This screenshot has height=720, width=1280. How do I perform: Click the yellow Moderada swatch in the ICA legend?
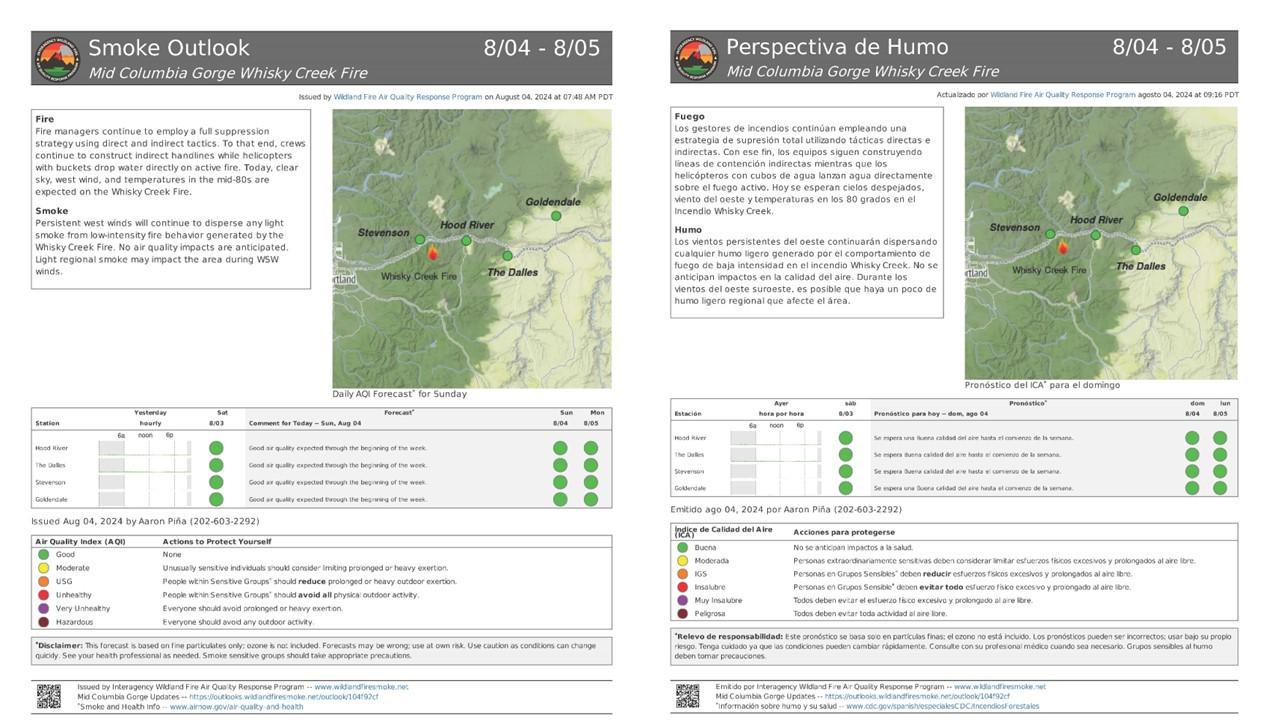click(682, 561)
